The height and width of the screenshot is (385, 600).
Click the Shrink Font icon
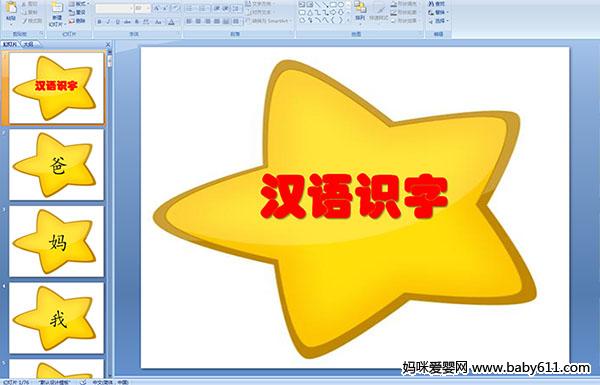(165, 8)
